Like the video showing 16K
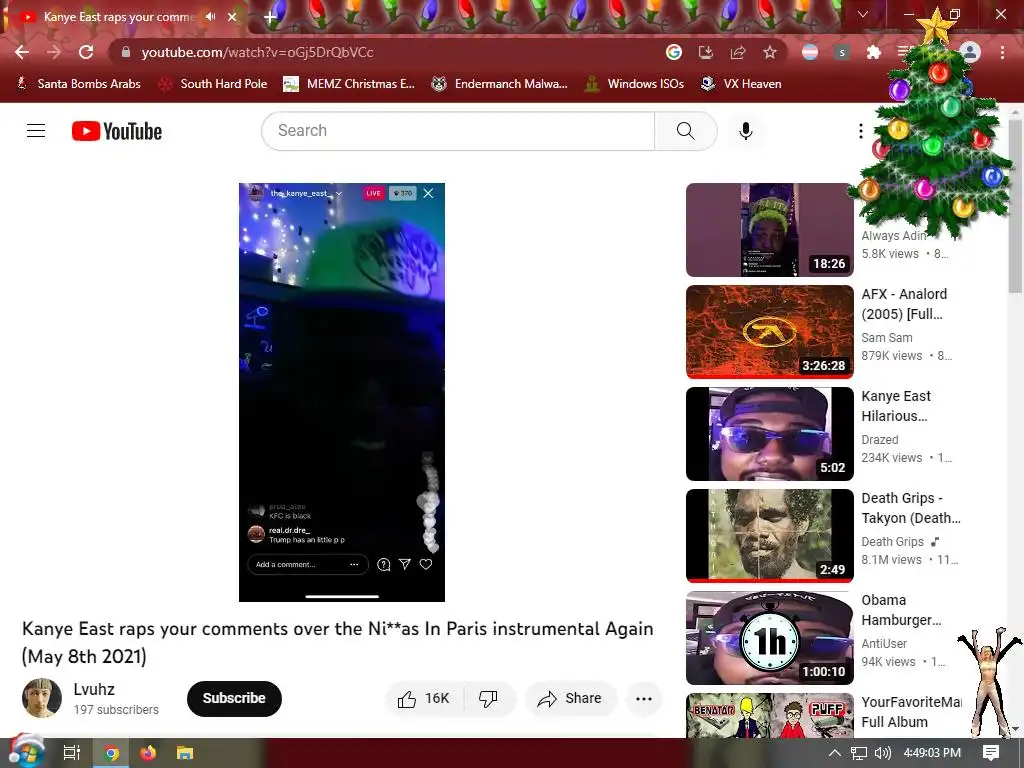The width and height of the screenshot is (1024, 768). point(424,699)
